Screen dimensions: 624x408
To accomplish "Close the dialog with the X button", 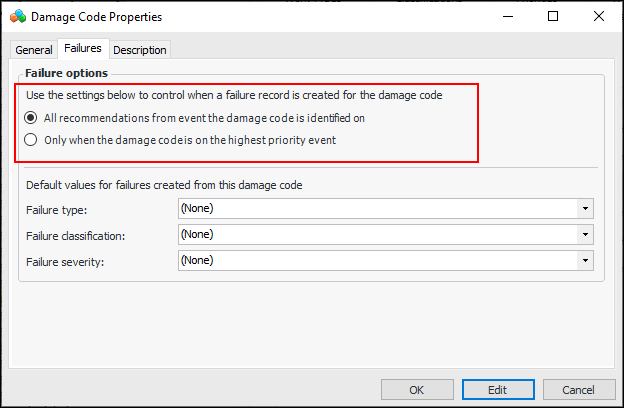I will (x=600, y=17).
